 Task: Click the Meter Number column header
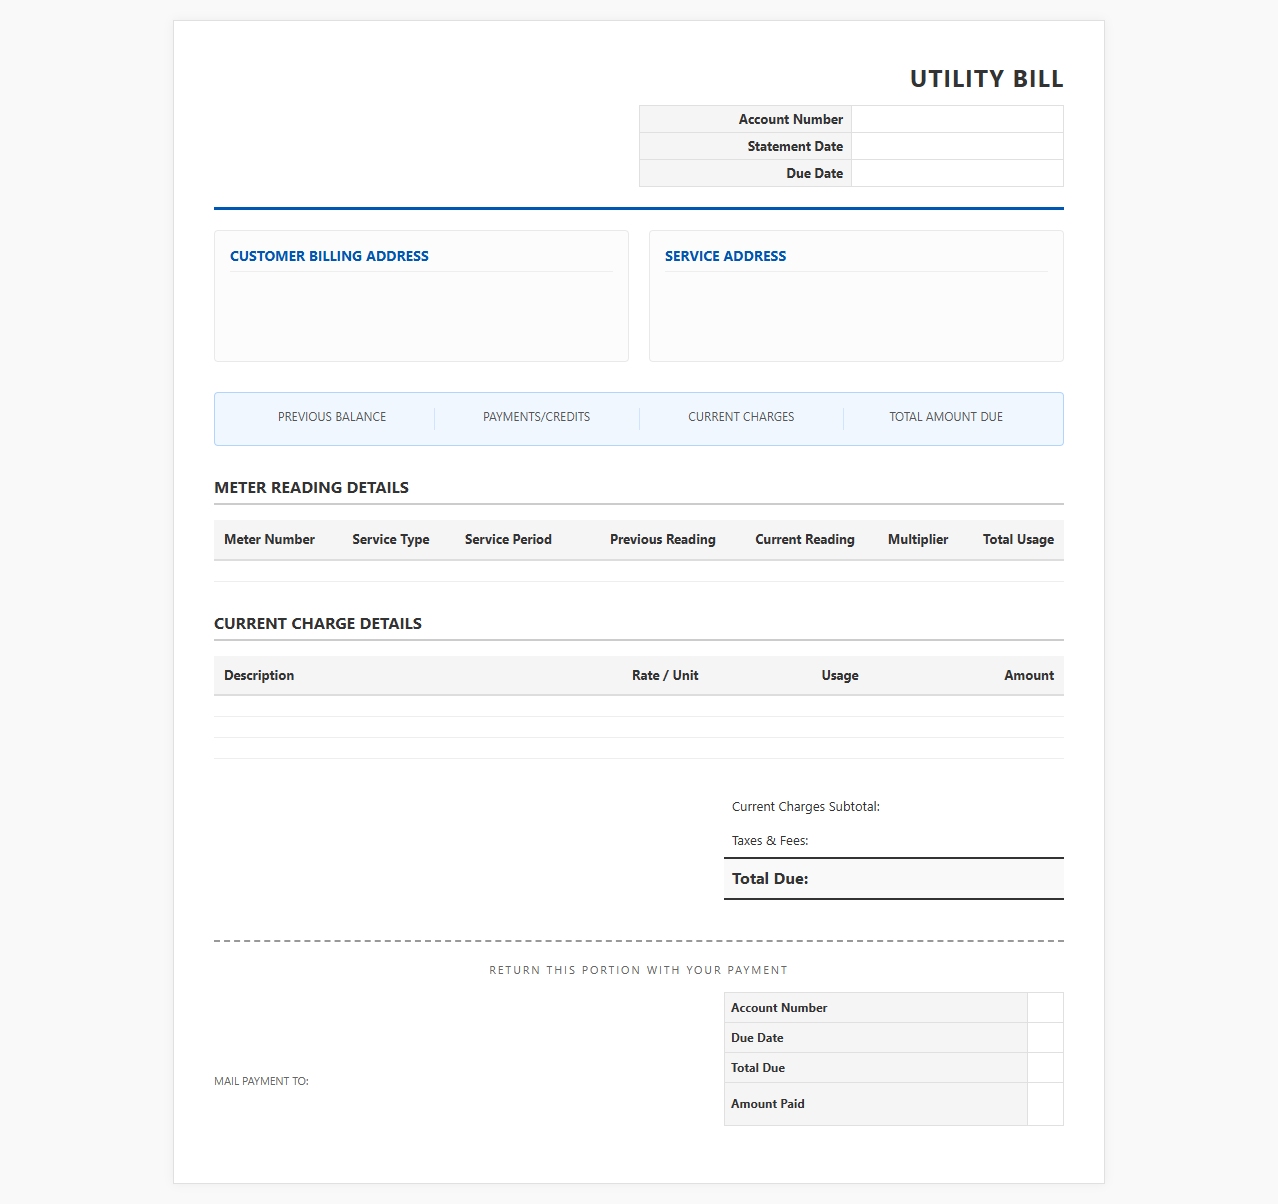(269, 539)
